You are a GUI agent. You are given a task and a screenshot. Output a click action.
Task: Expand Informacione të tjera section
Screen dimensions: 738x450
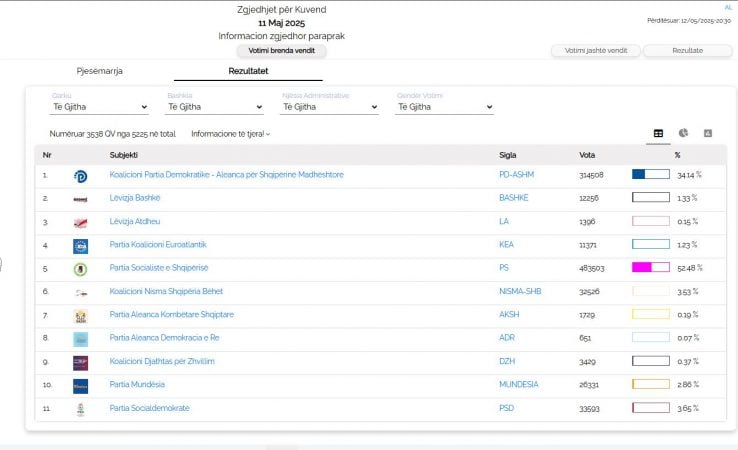(231, 134)
